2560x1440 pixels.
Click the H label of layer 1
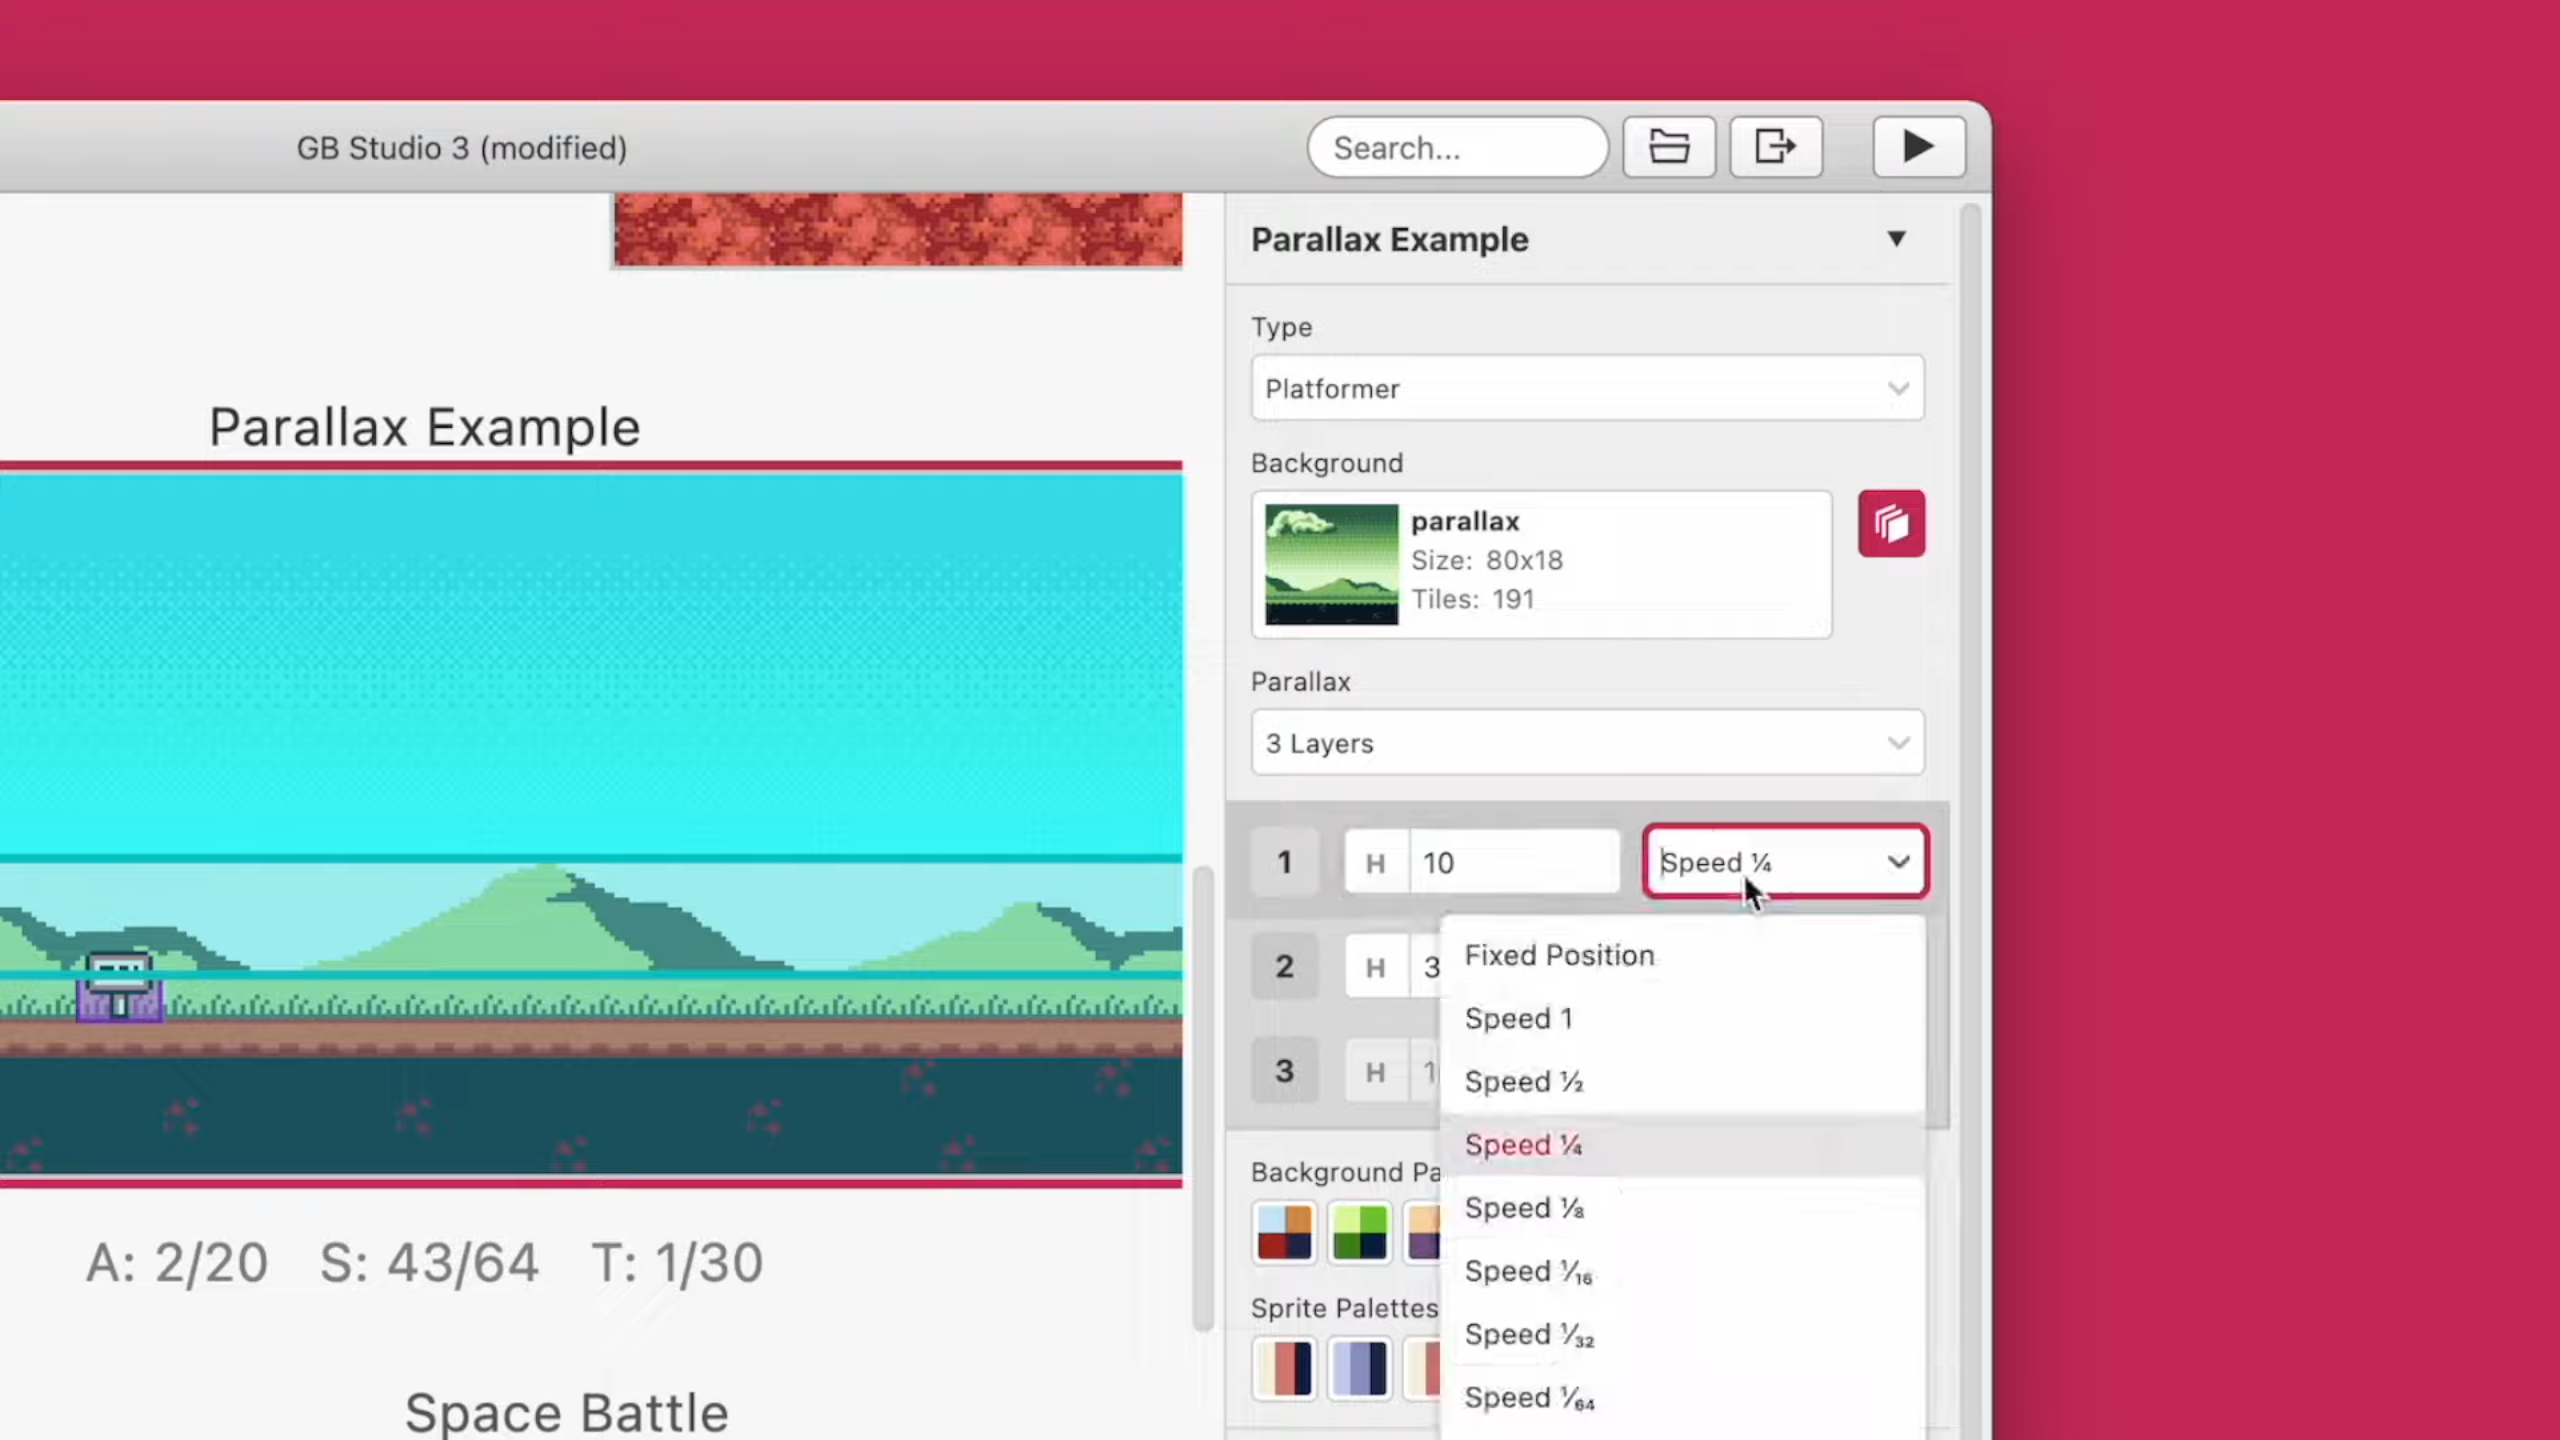click(1376, 862)
